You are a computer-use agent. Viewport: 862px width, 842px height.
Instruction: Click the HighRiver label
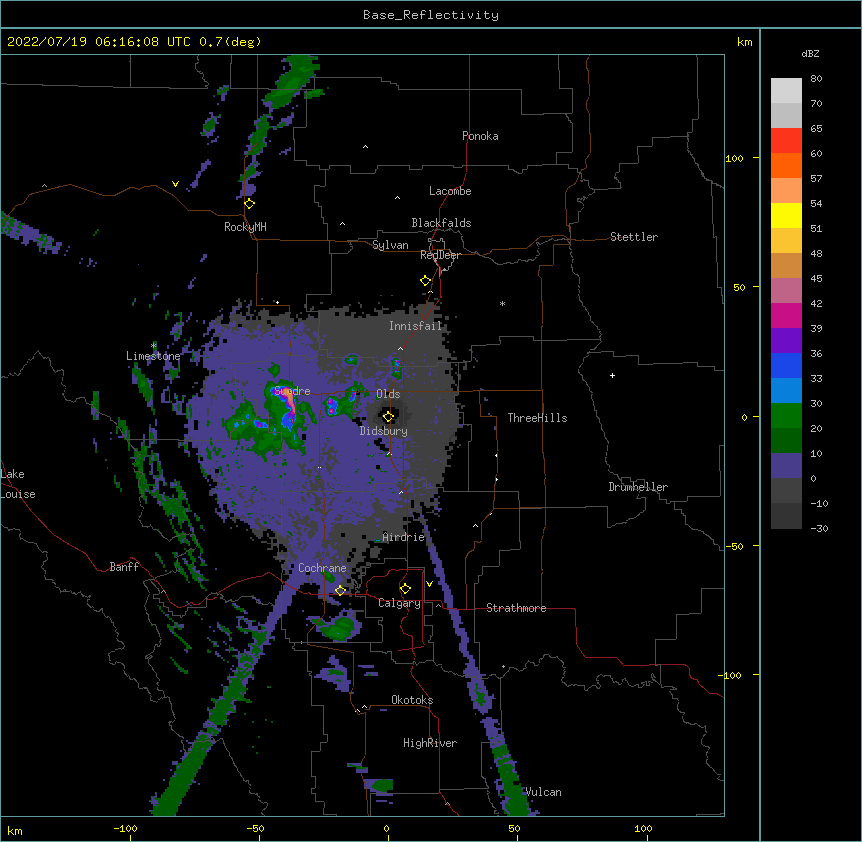click(430, 743)
